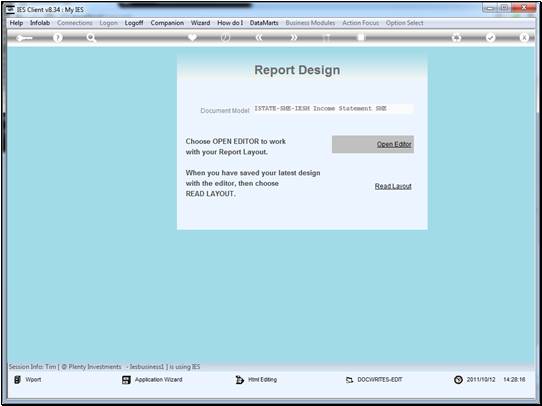Open the Companion menu

(x=167, y=23)
